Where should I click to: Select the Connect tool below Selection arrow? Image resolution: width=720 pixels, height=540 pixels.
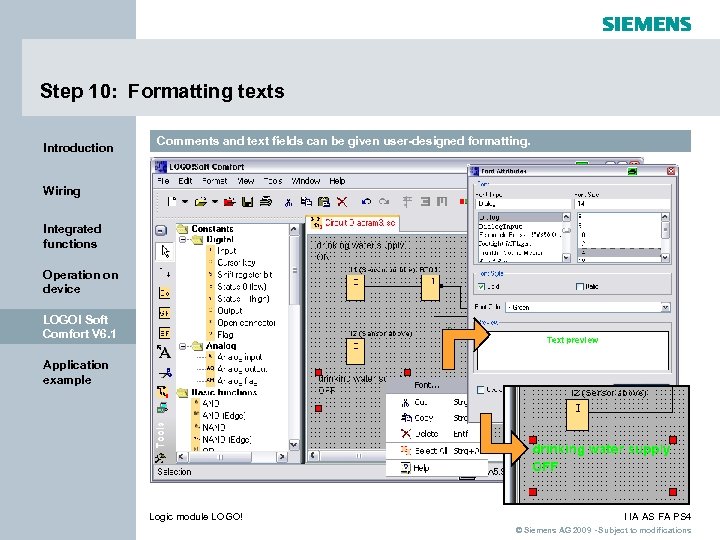pos(165,271)
